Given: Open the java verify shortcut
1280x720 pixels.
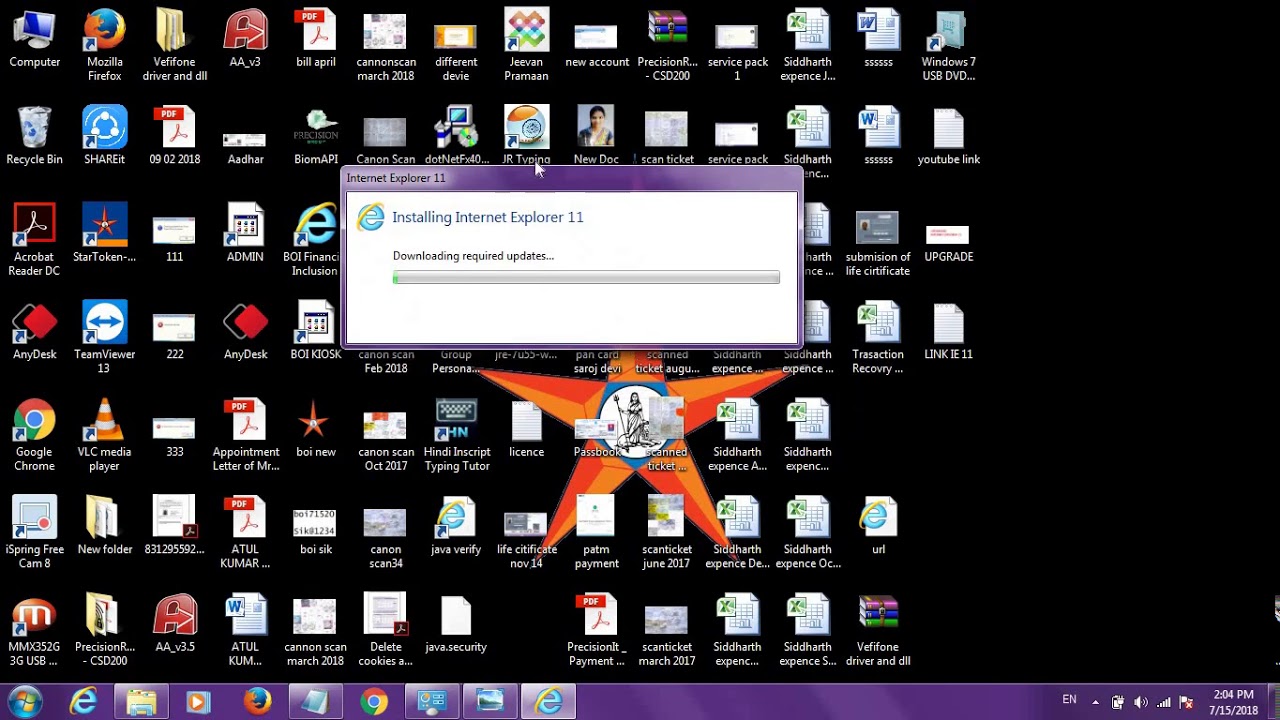Looking at the screenshot, I should [456, 527].
